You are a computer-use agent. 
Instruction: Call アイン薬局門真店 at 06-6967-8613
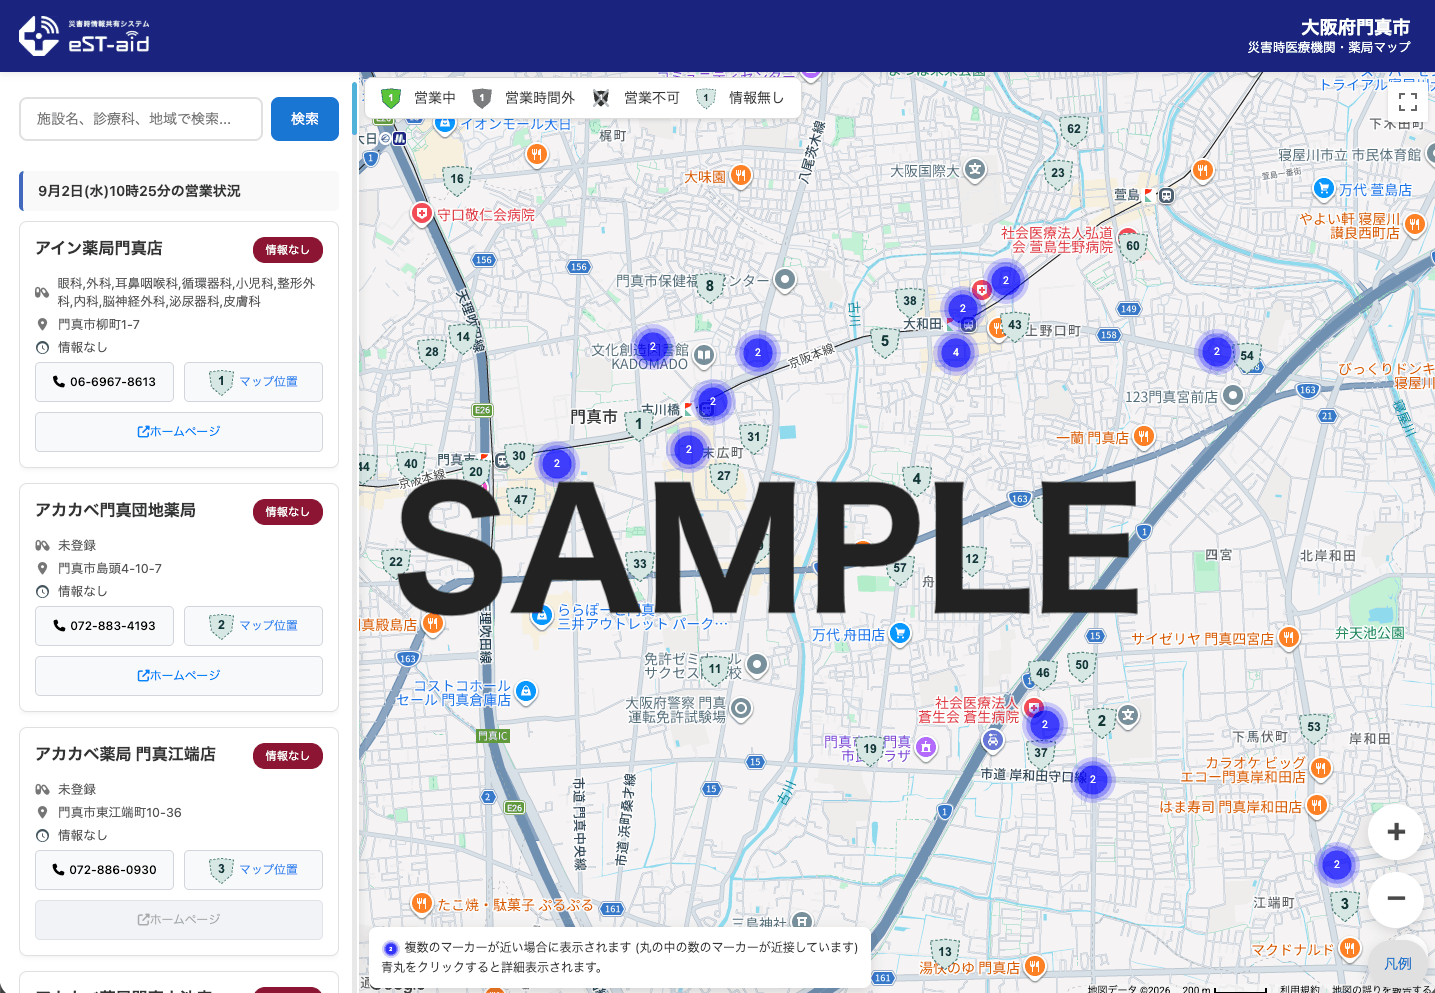104,382
